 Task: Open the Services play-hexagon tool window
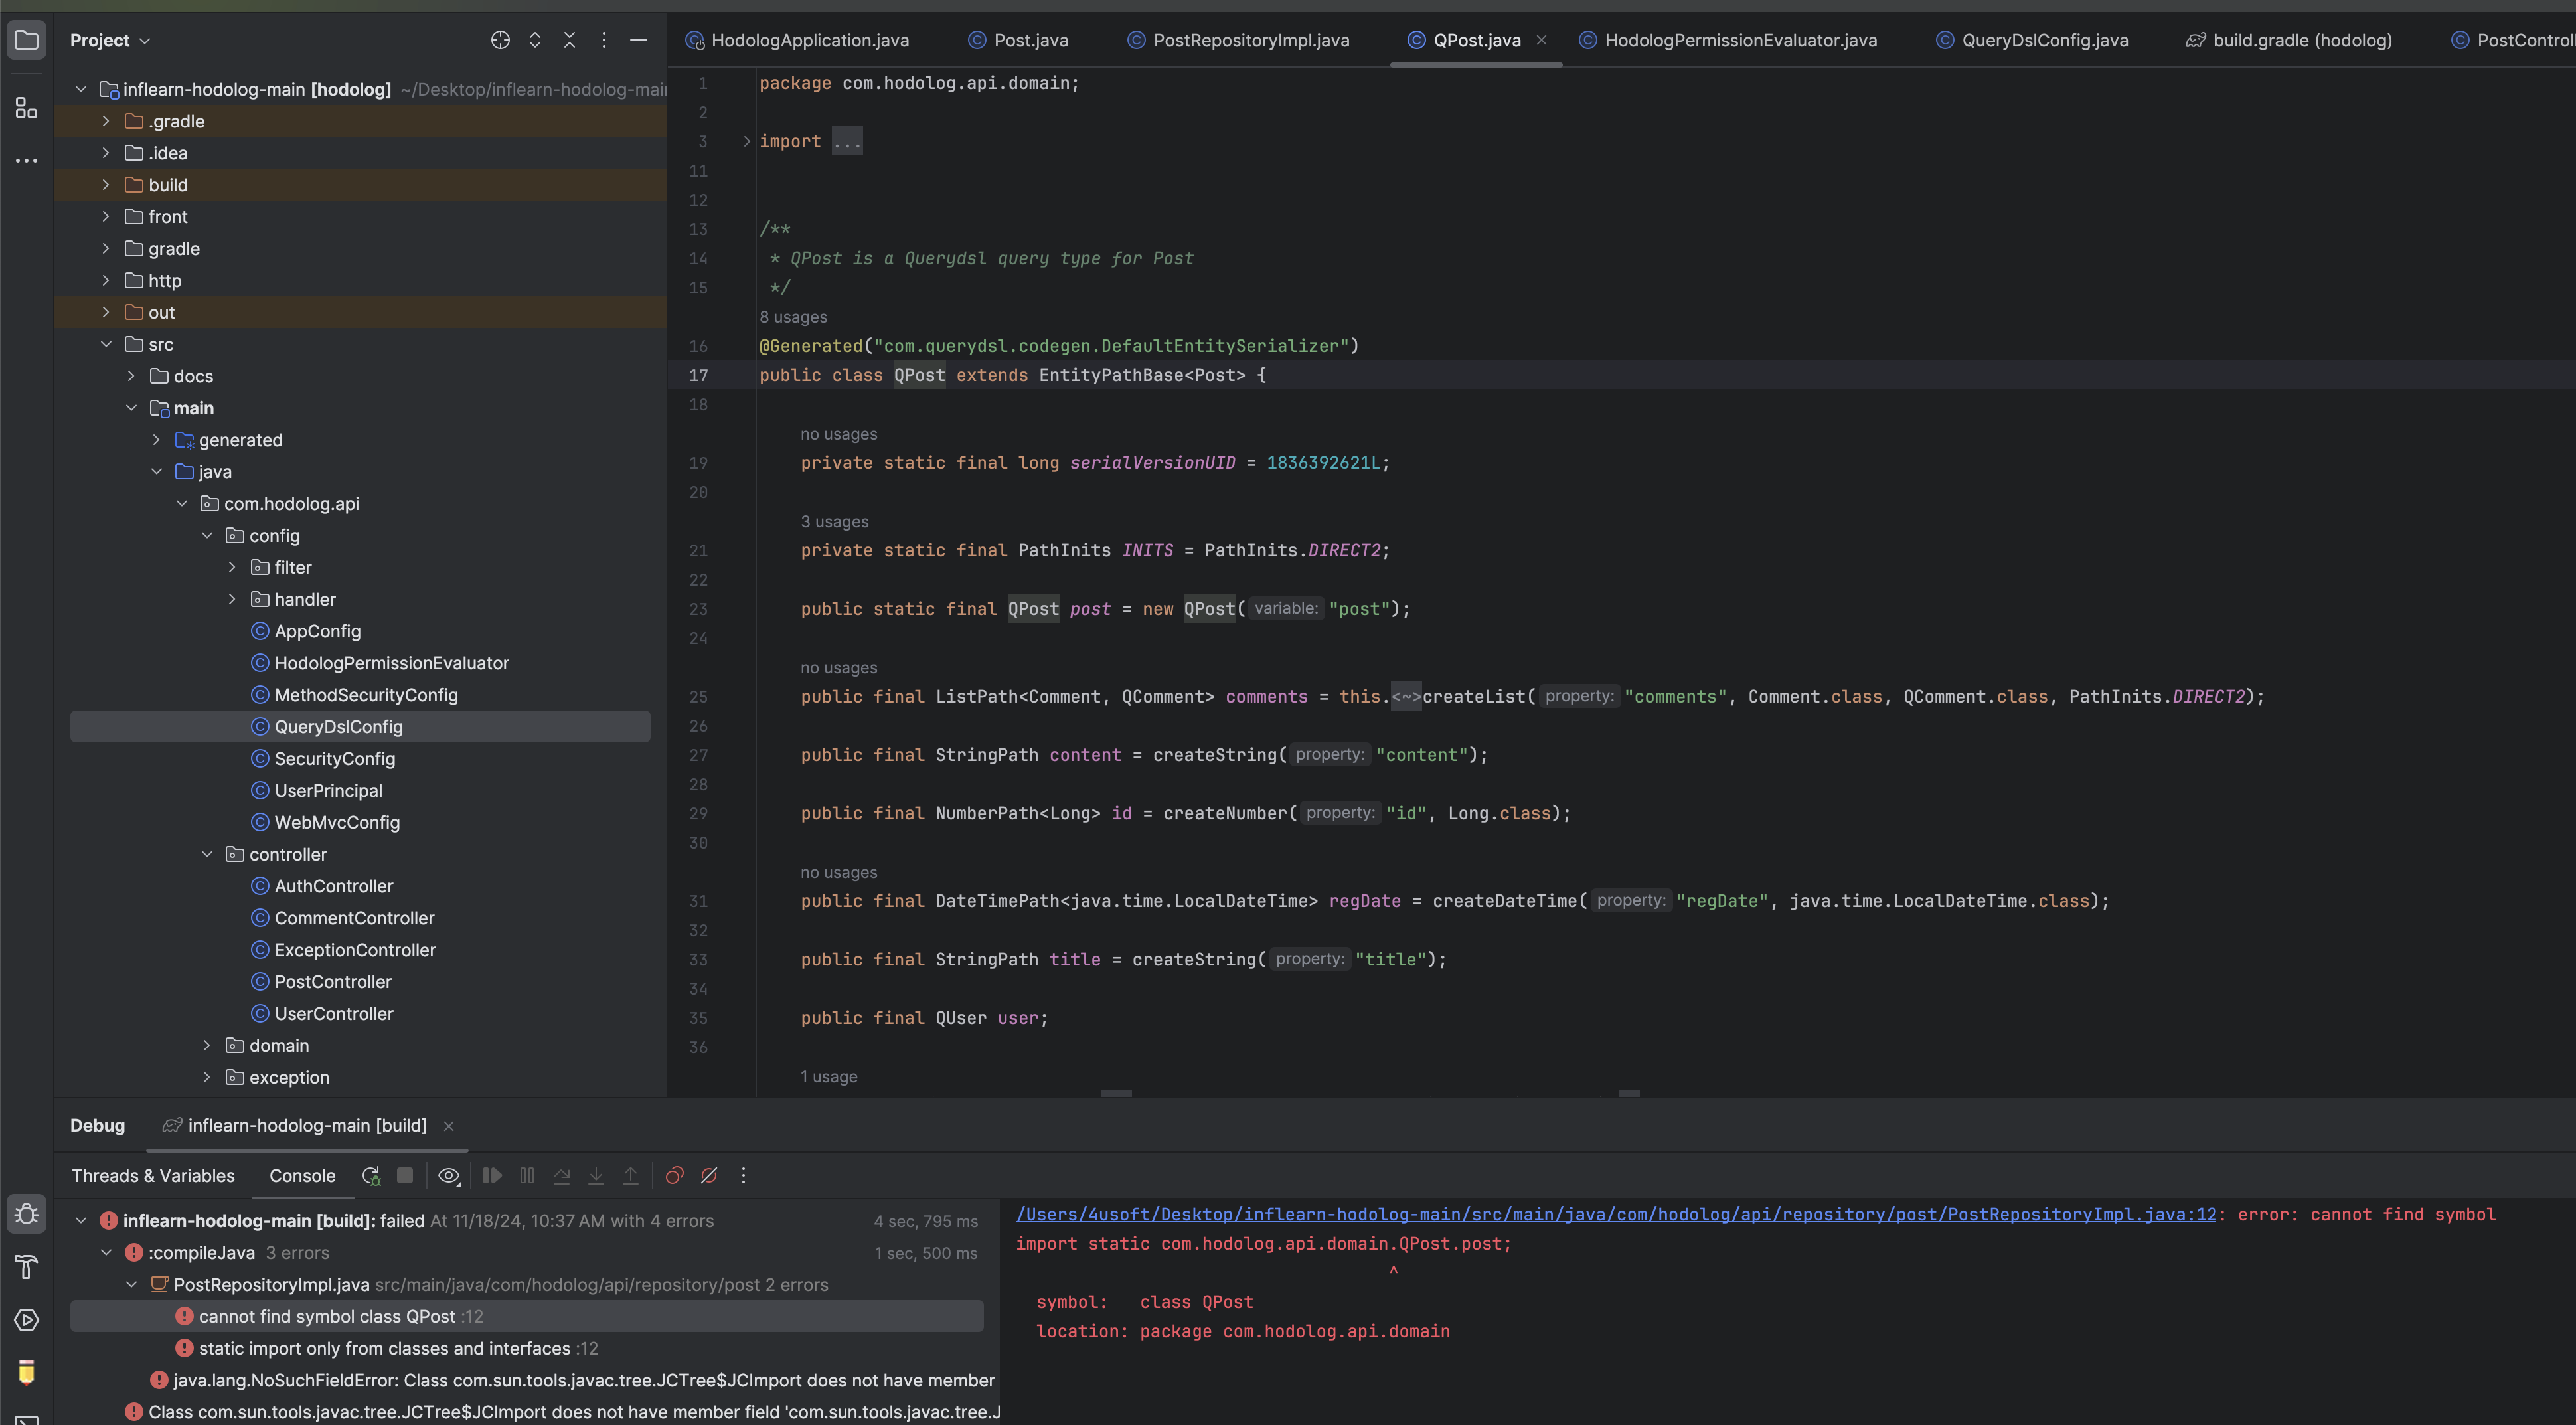click(27, 1320)
